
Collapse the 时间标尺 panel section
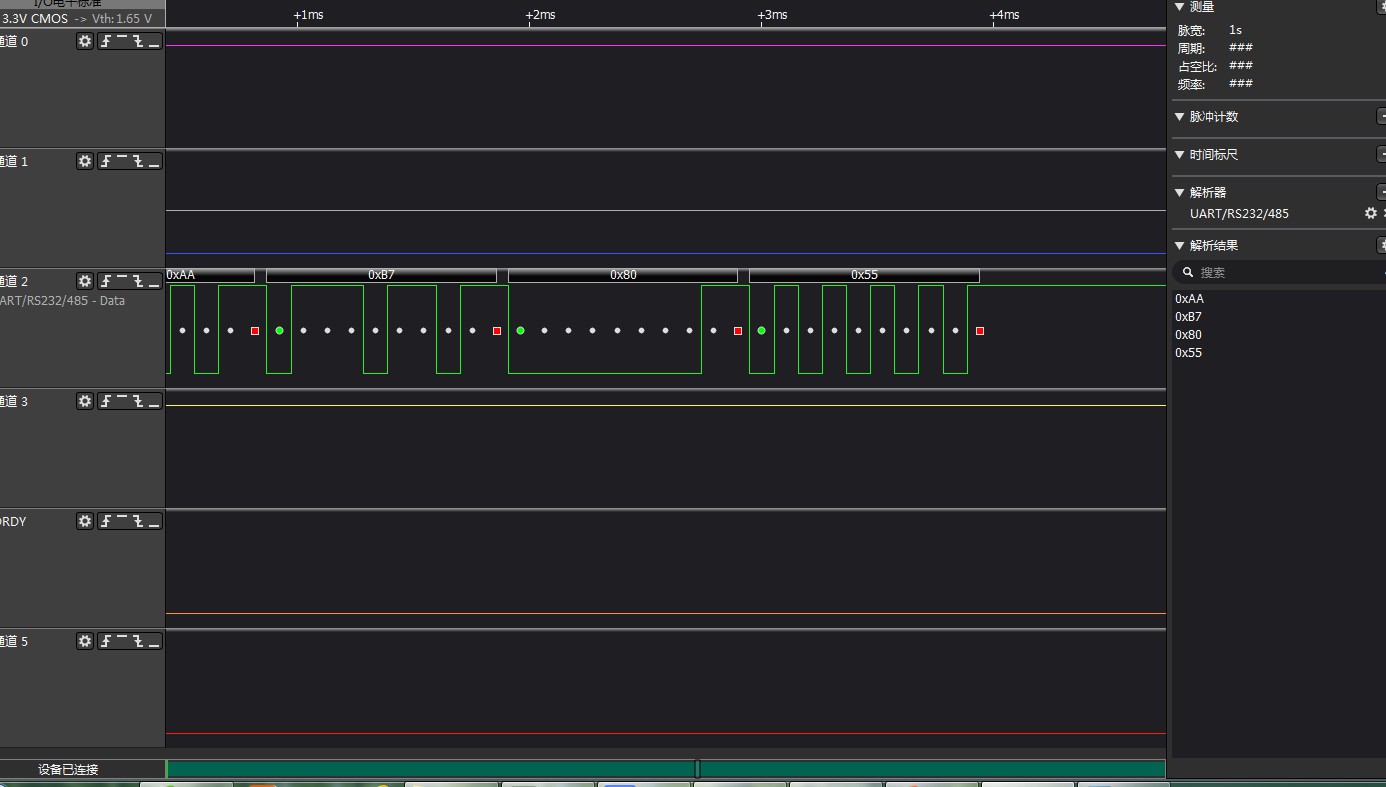1180,155
